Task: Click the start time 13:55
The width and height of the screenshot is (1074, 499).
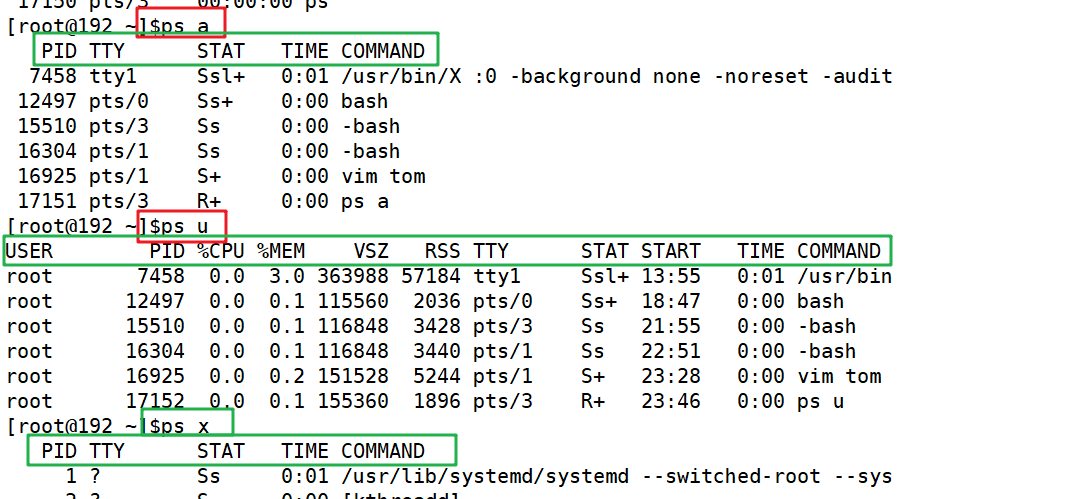Action: [671, 277]
